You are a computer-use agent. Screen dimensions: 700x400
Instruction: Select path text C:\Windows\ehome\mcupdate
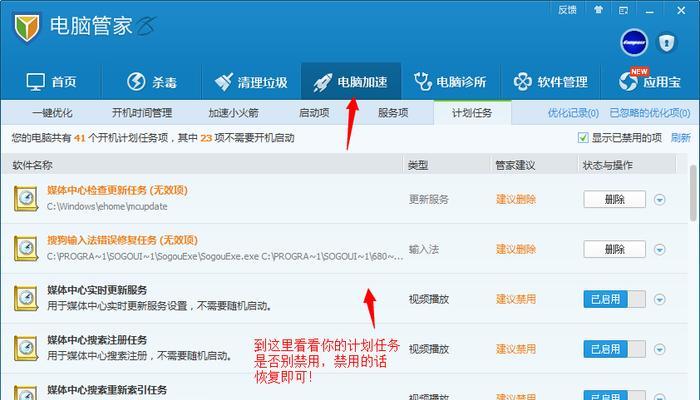coord(107,207)
